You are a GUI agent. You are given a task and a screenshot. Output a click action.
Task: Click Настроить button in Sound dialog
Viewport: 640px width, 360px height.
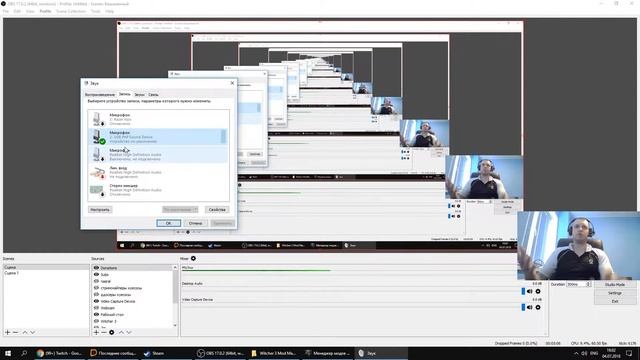click(x=100, y=209)
